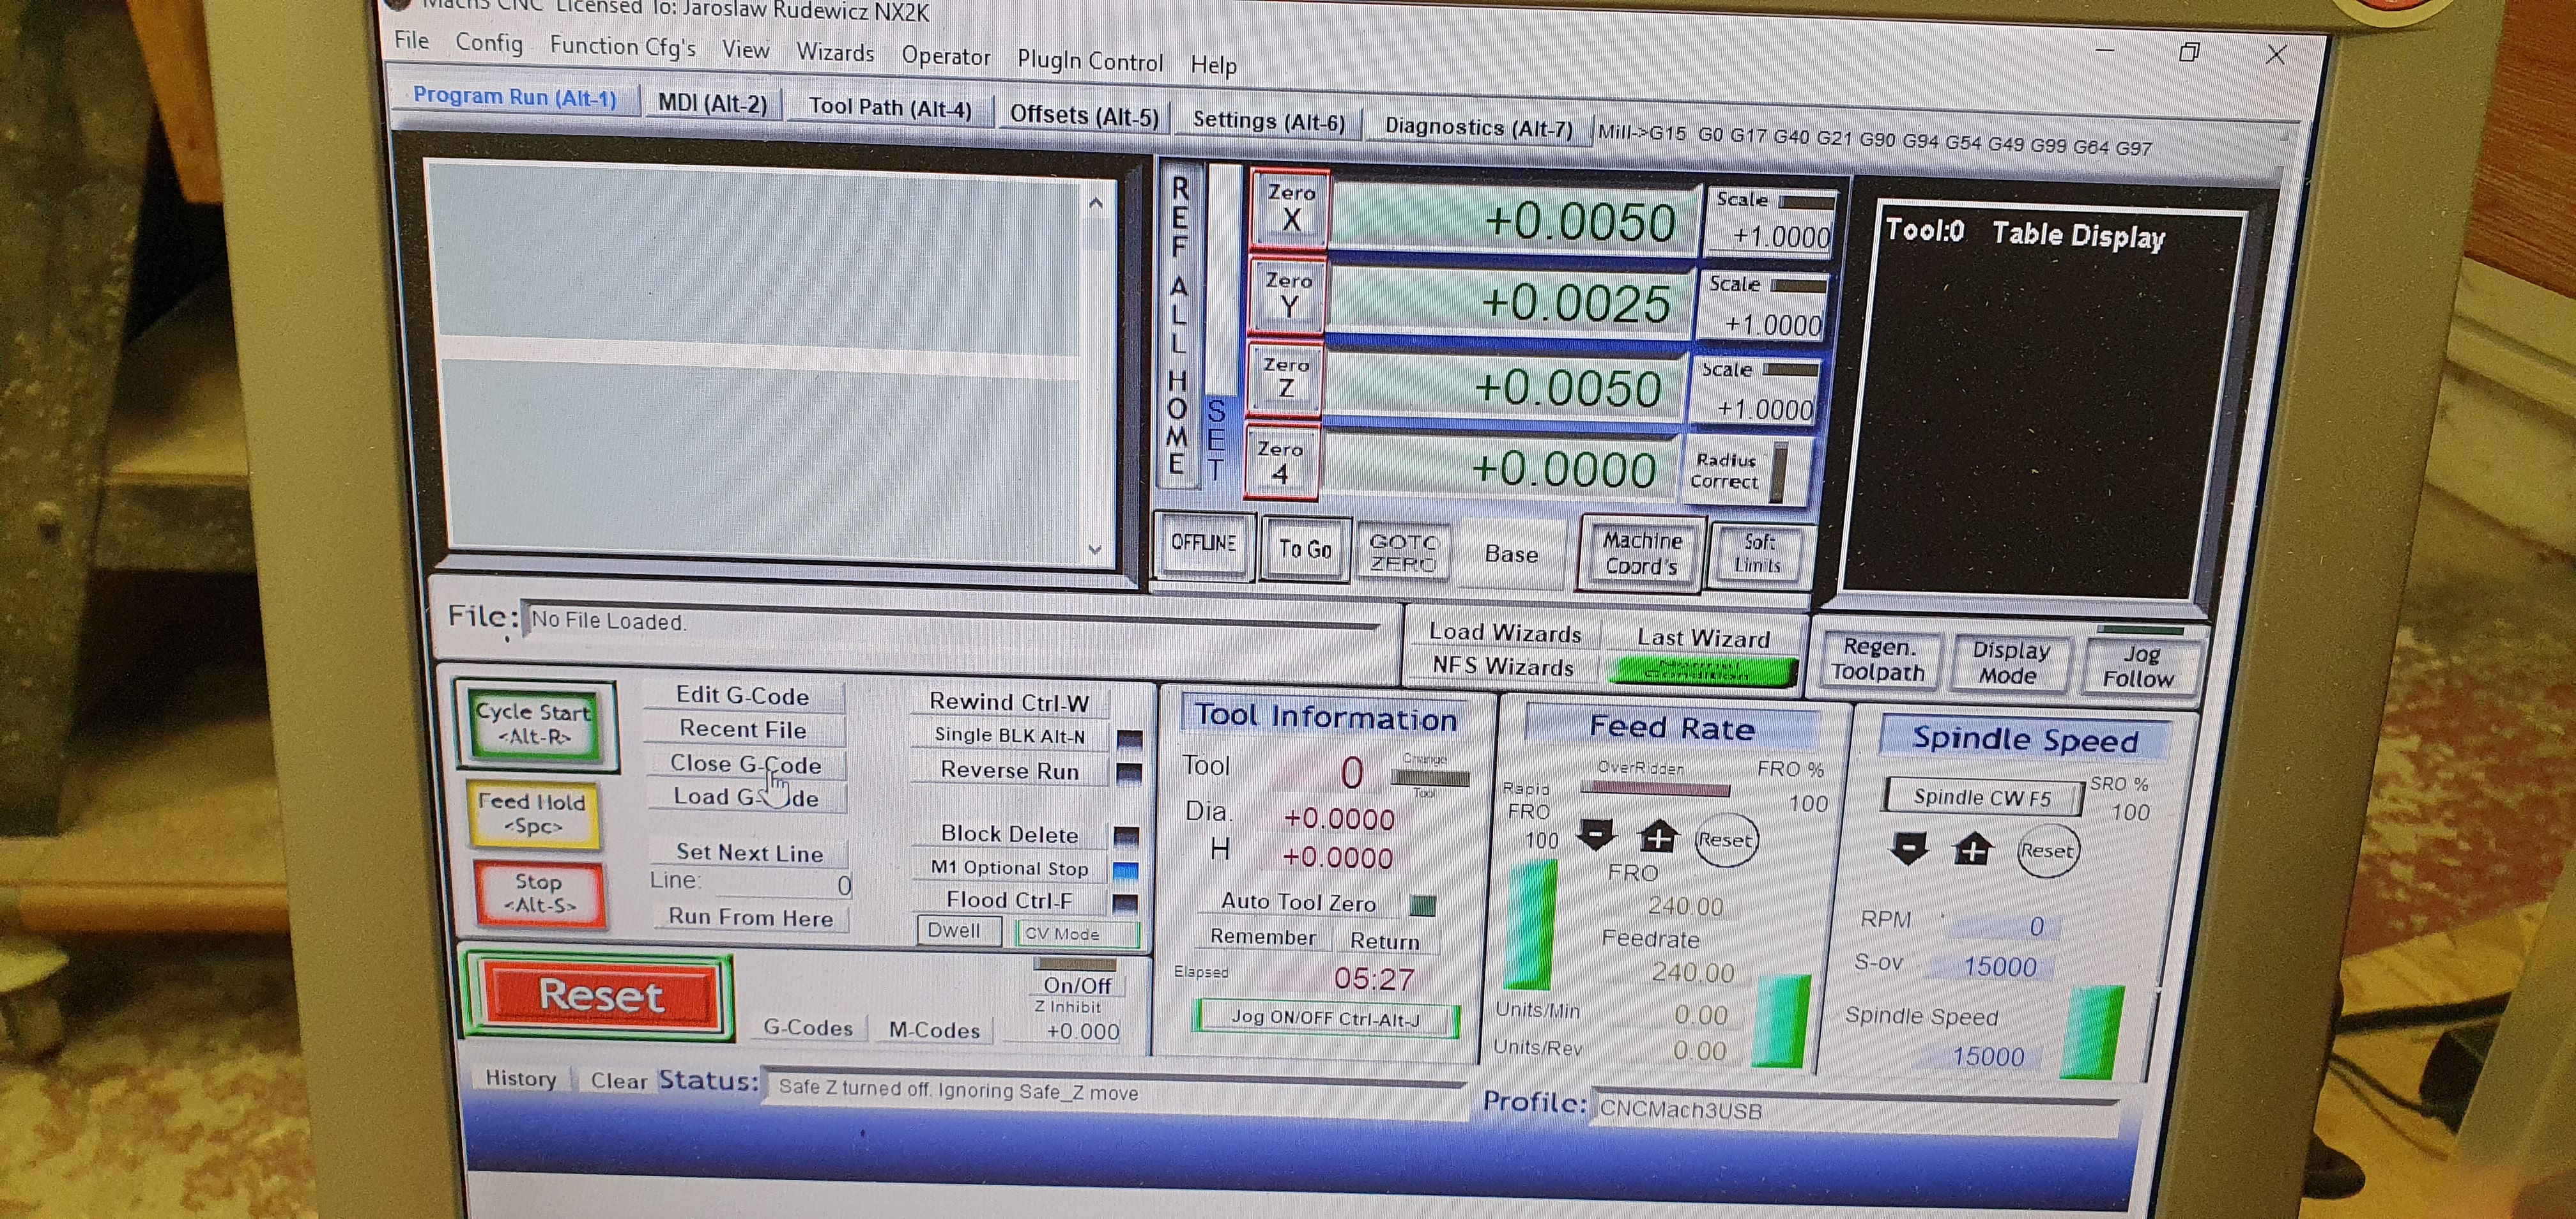
Task: Toggle Z Inhibit On/Off
Action: point(1077,985)
